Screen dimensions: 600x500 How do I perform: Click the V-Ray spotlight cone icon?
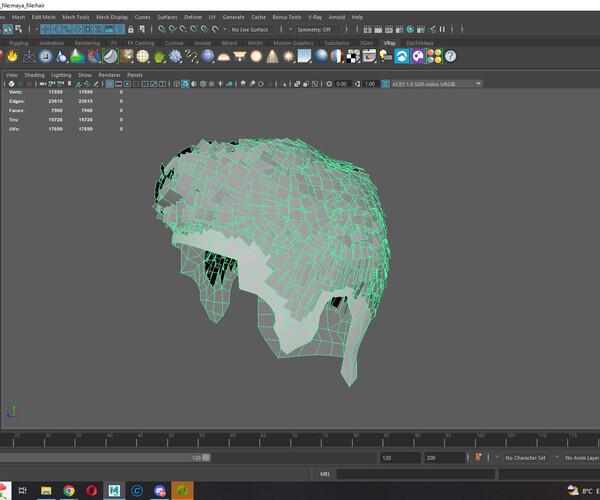[272, 56]
